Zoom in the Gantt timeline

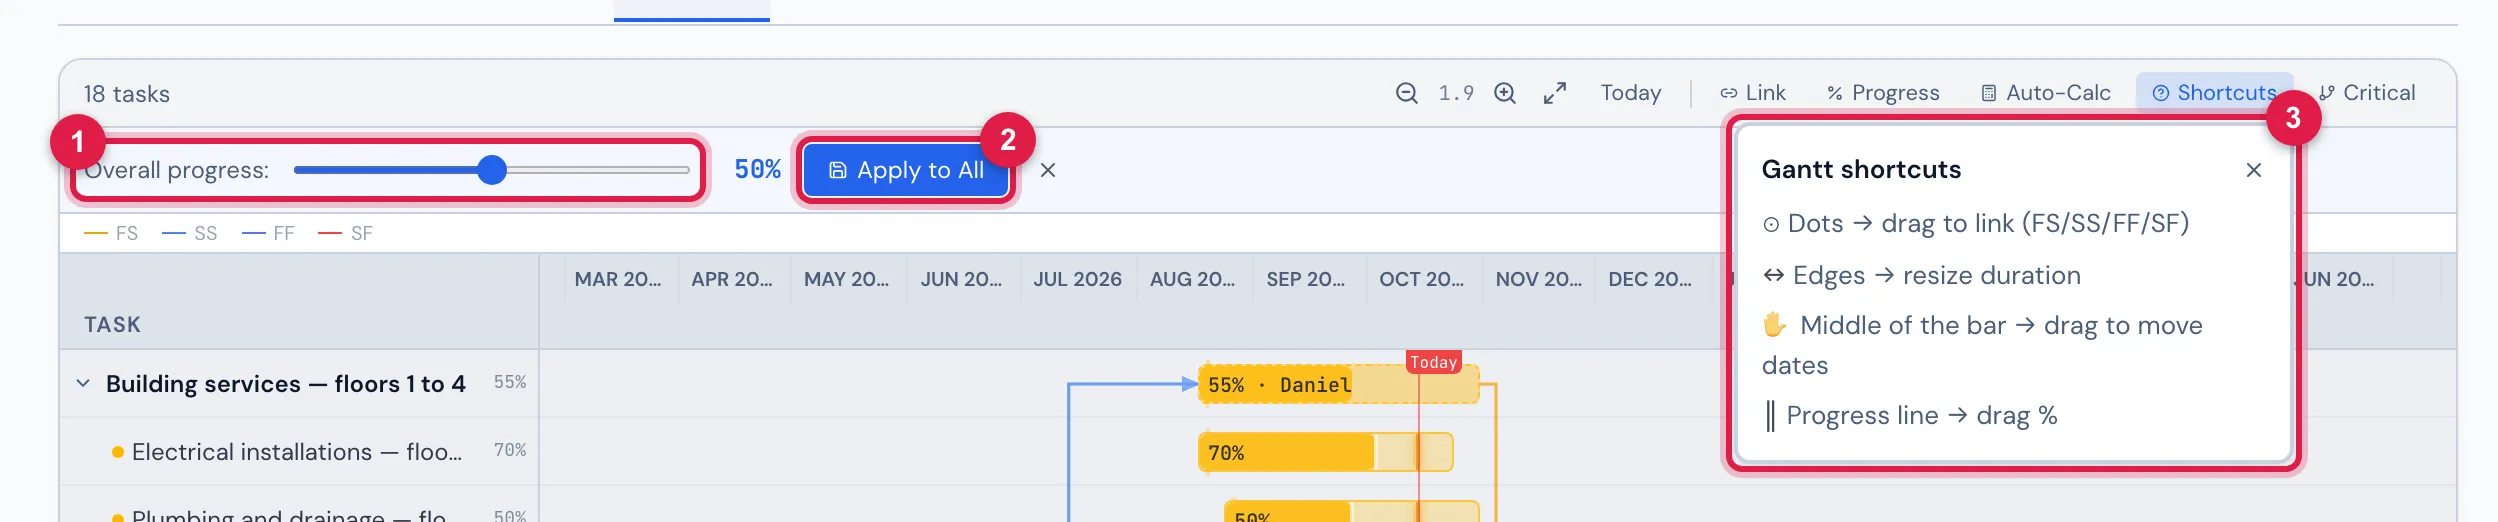1505,93
